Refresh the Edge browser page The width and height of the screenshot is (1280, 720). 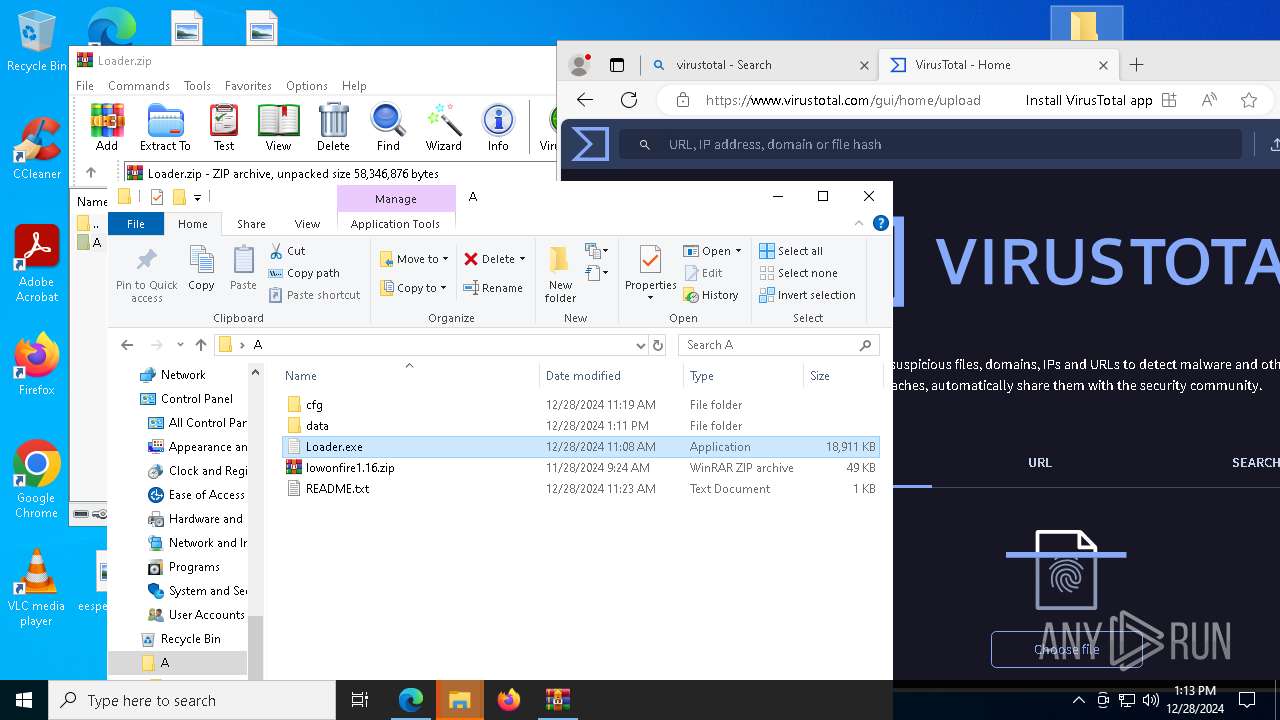click(629, 100)
